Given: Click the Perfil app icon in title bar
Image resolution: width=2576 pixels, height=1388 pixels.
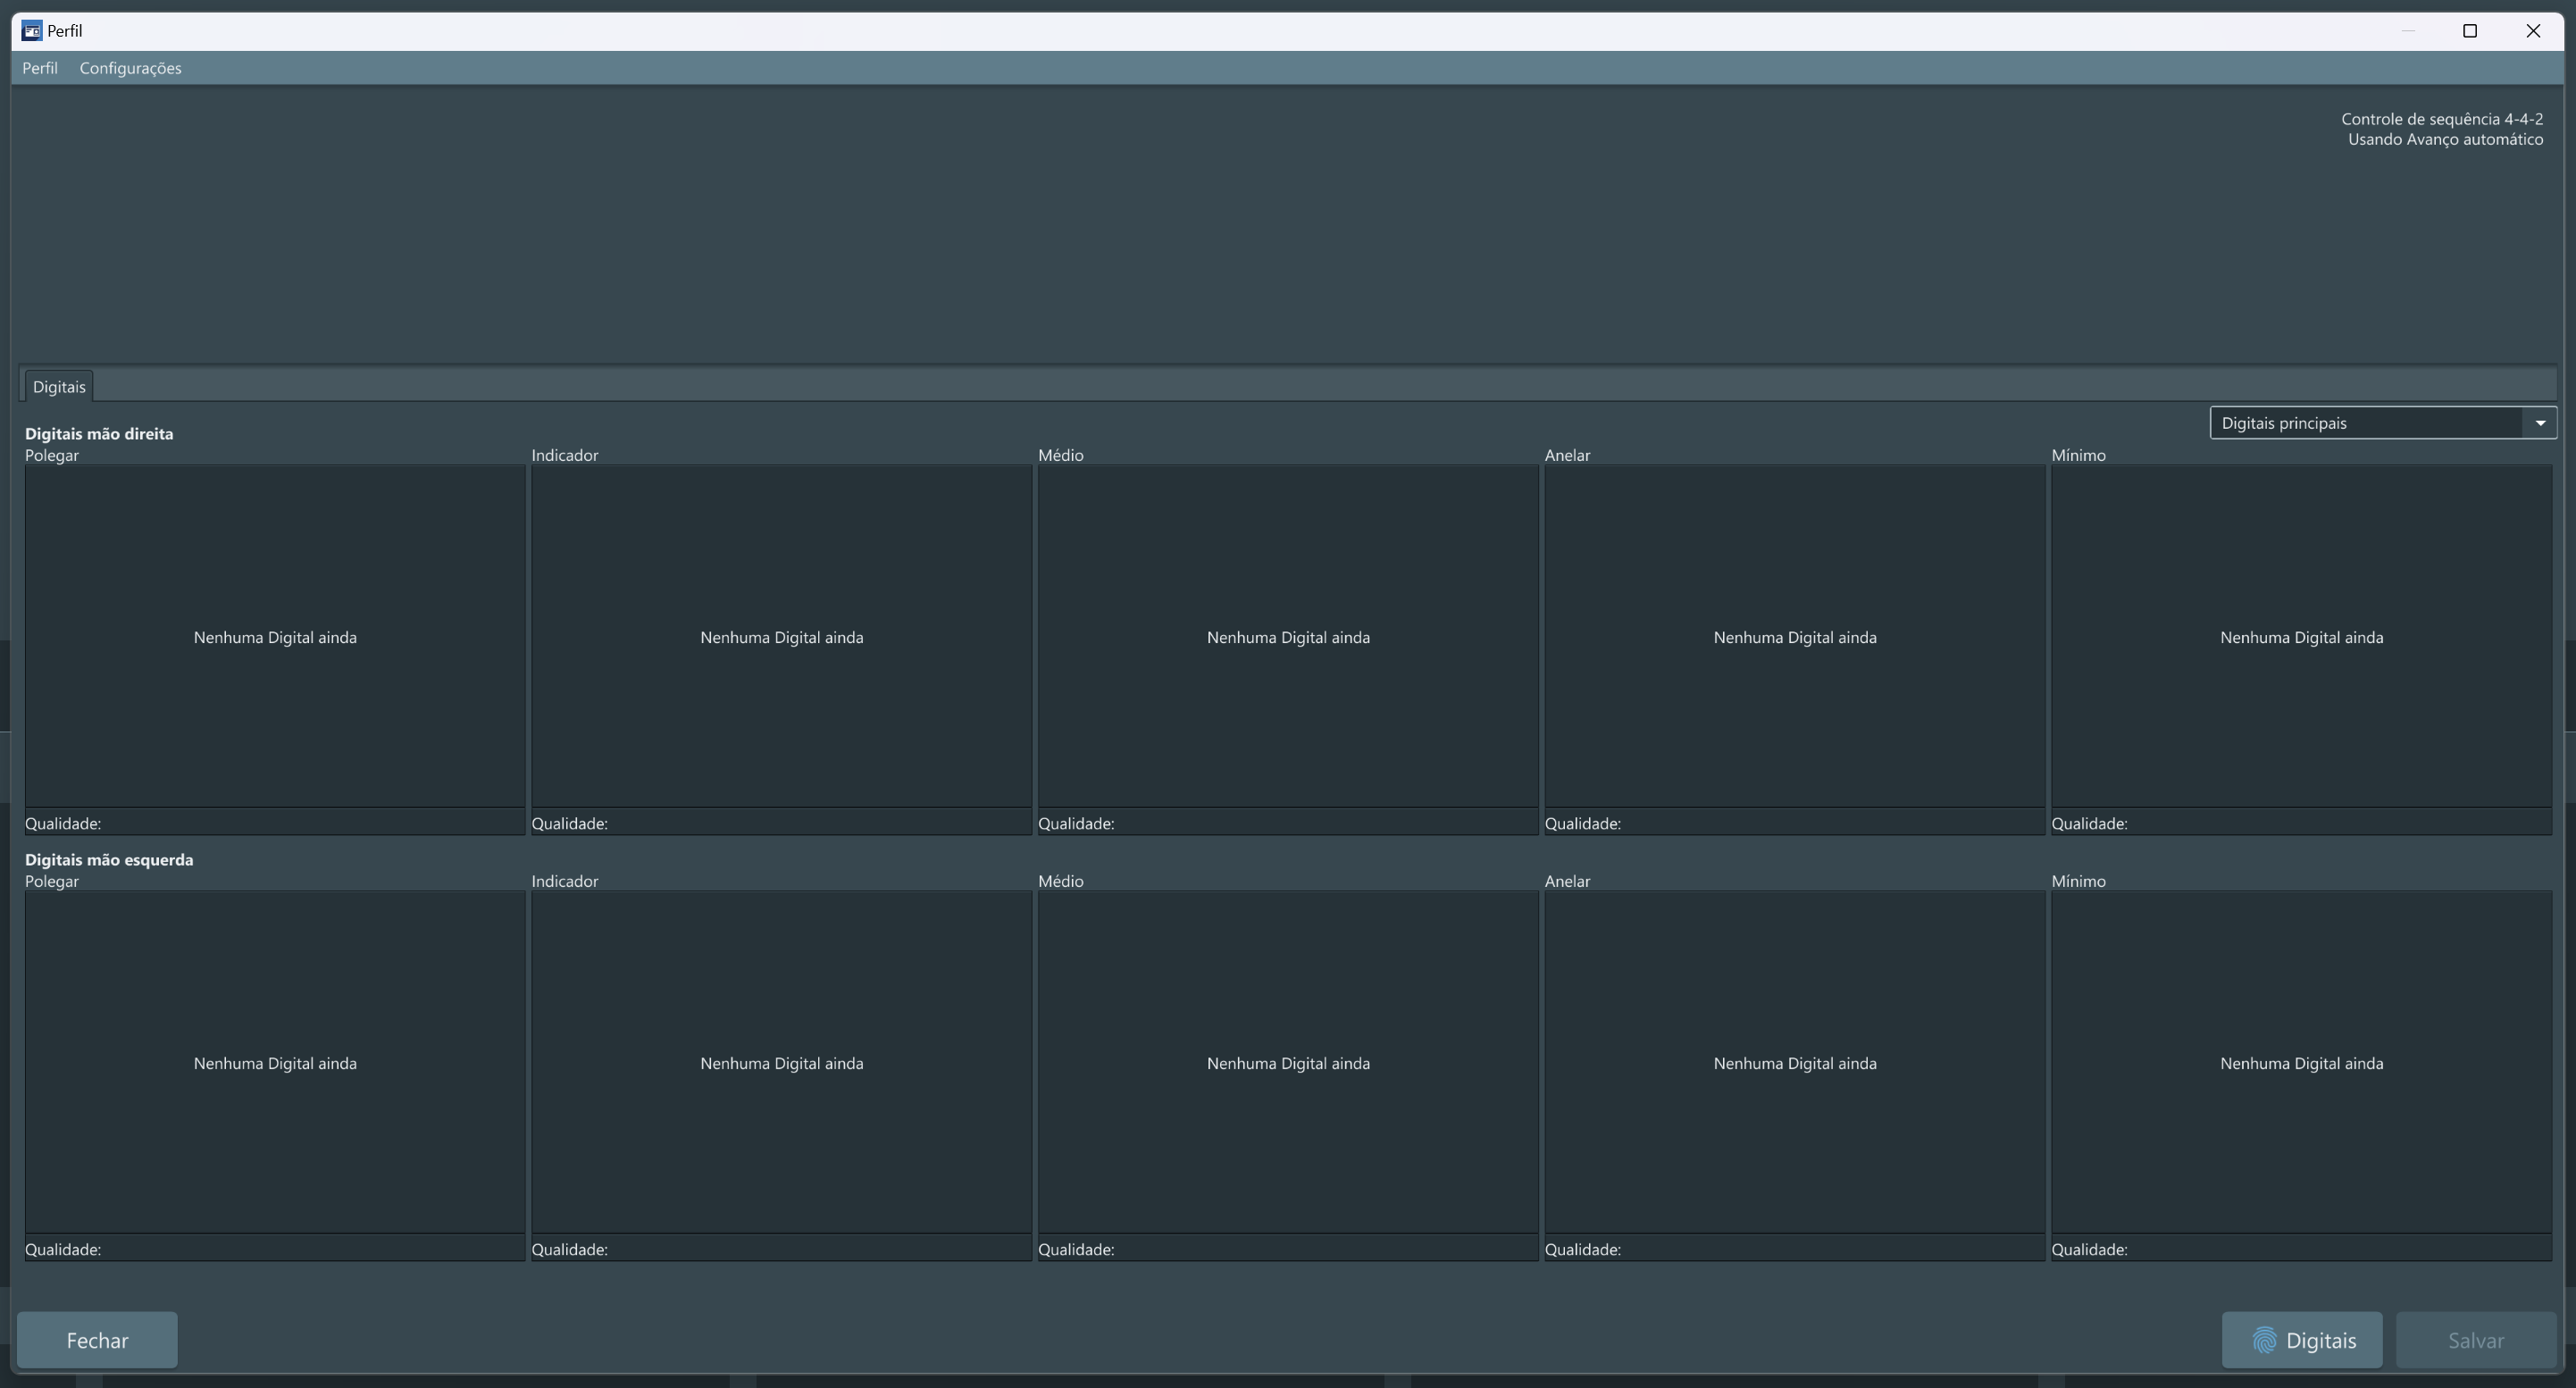Looking at the screenshot, I should [x=32, y=31].
